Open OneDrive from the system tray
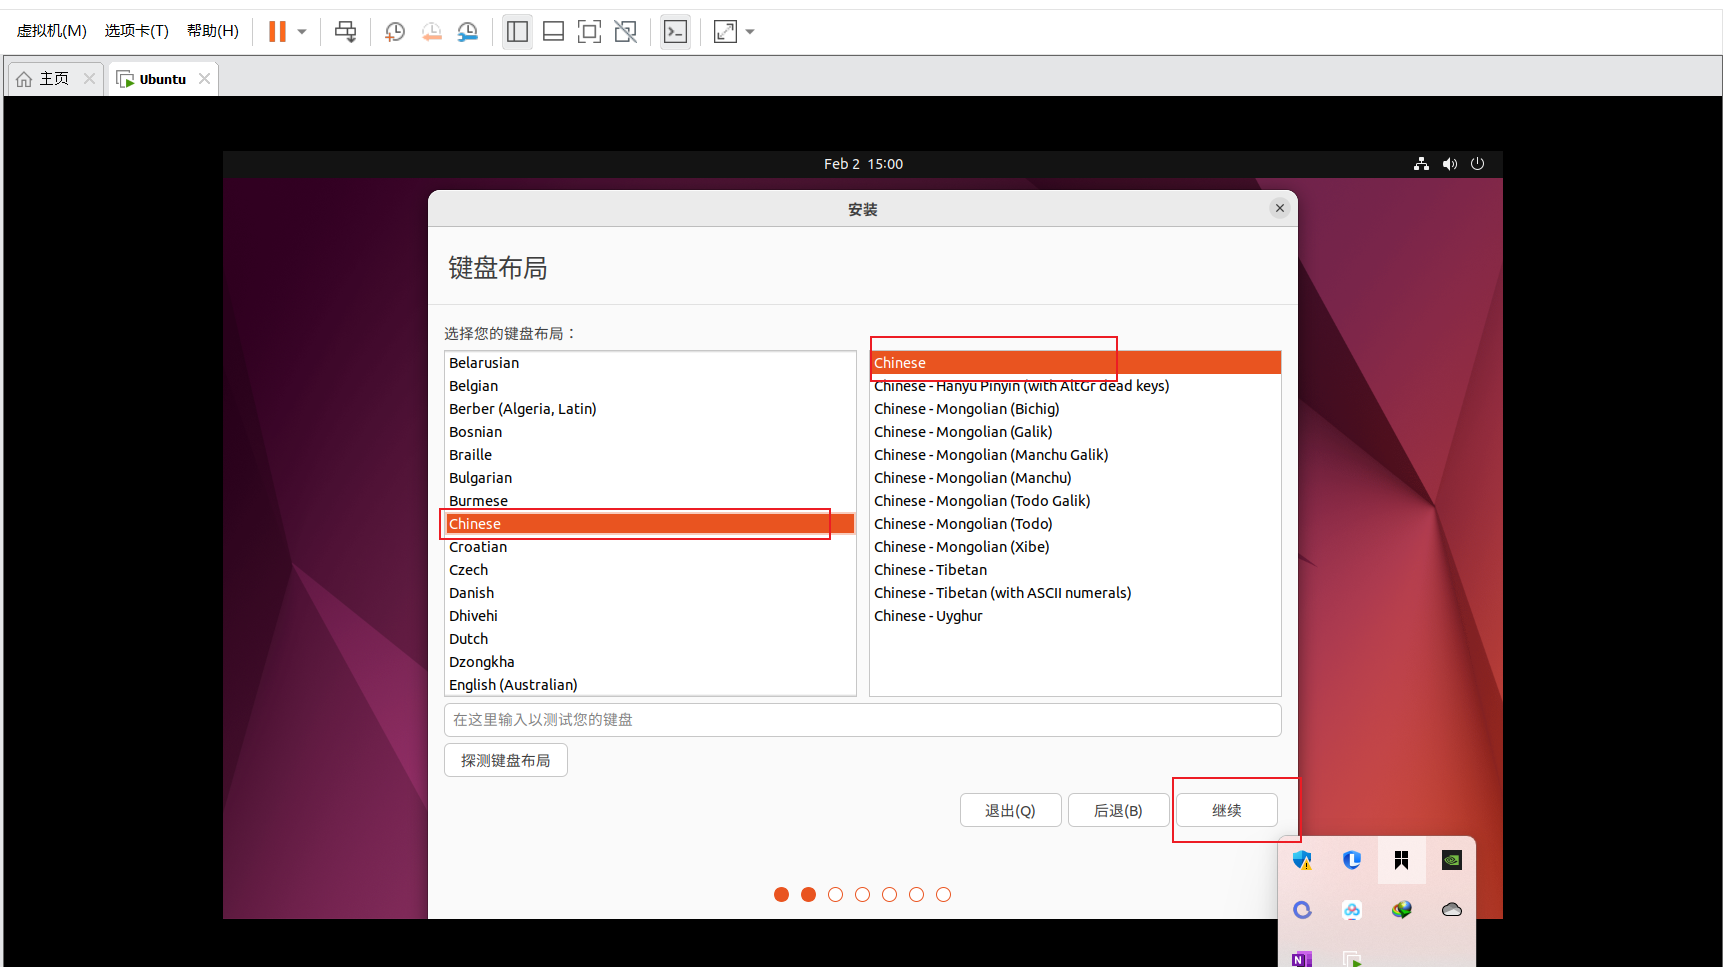 tap(1452, 910)
